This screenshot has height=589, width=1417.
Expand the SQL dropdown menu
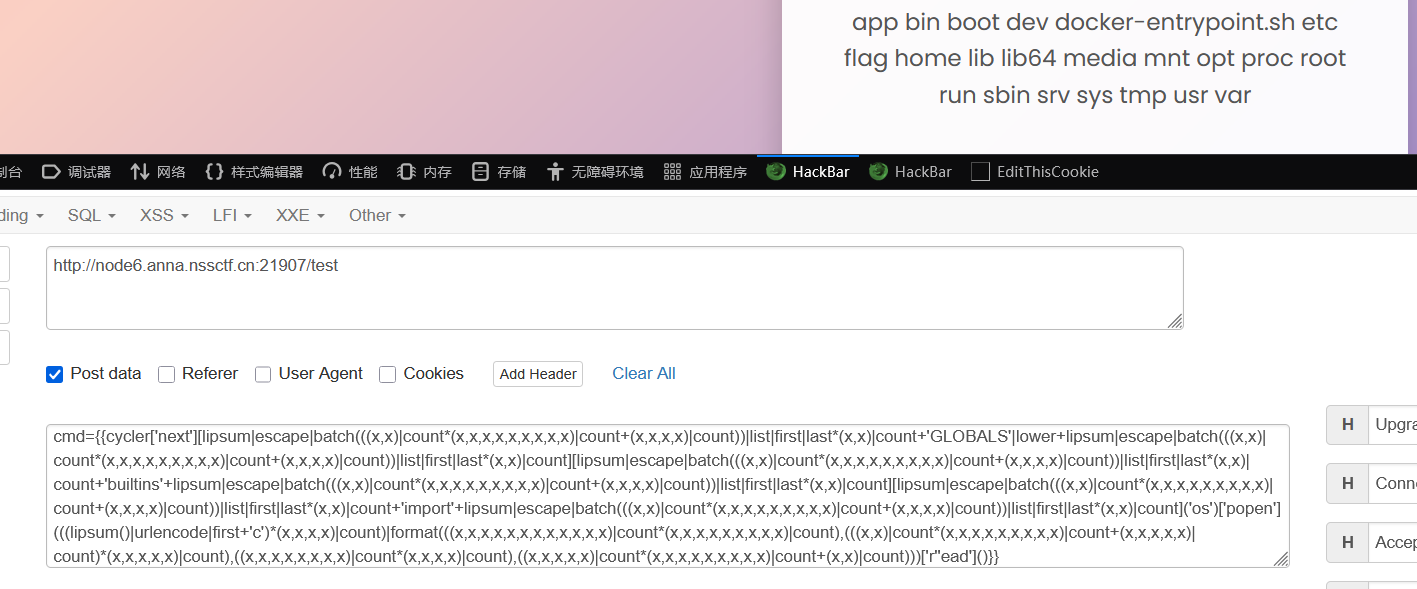(92, 215)
